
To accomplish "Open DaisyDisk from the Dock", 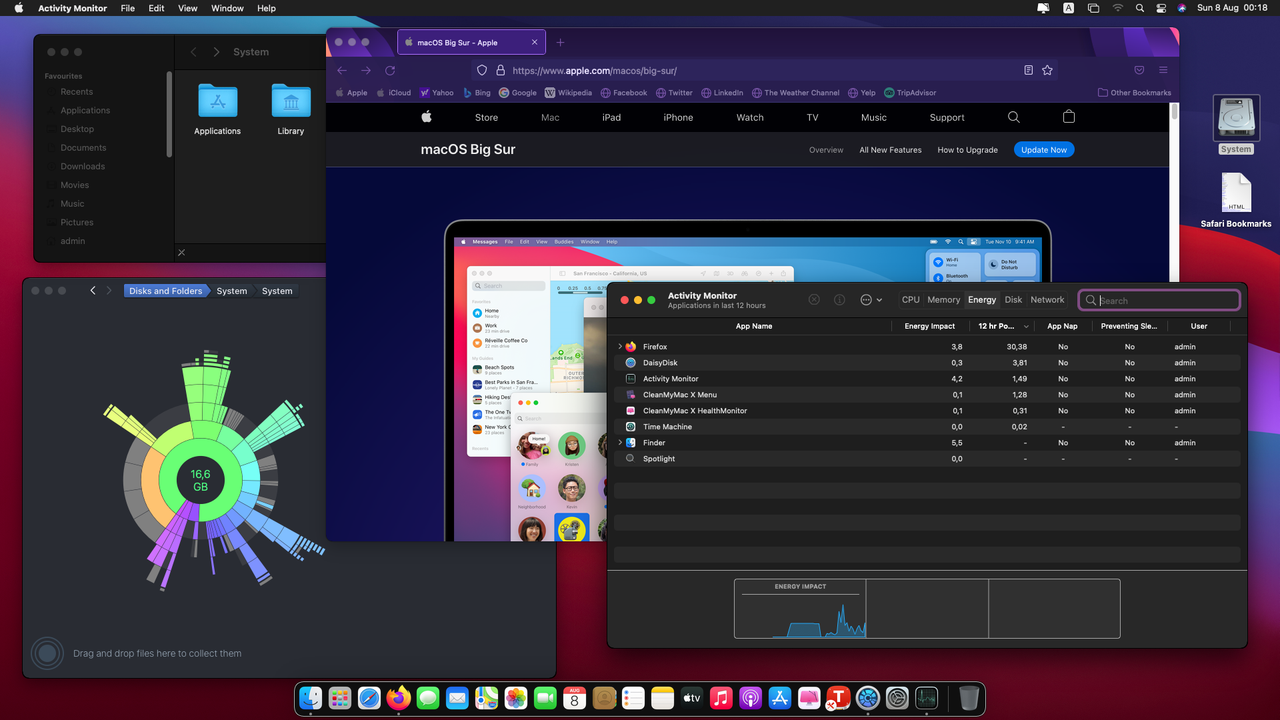I will (x=867, y=698).
